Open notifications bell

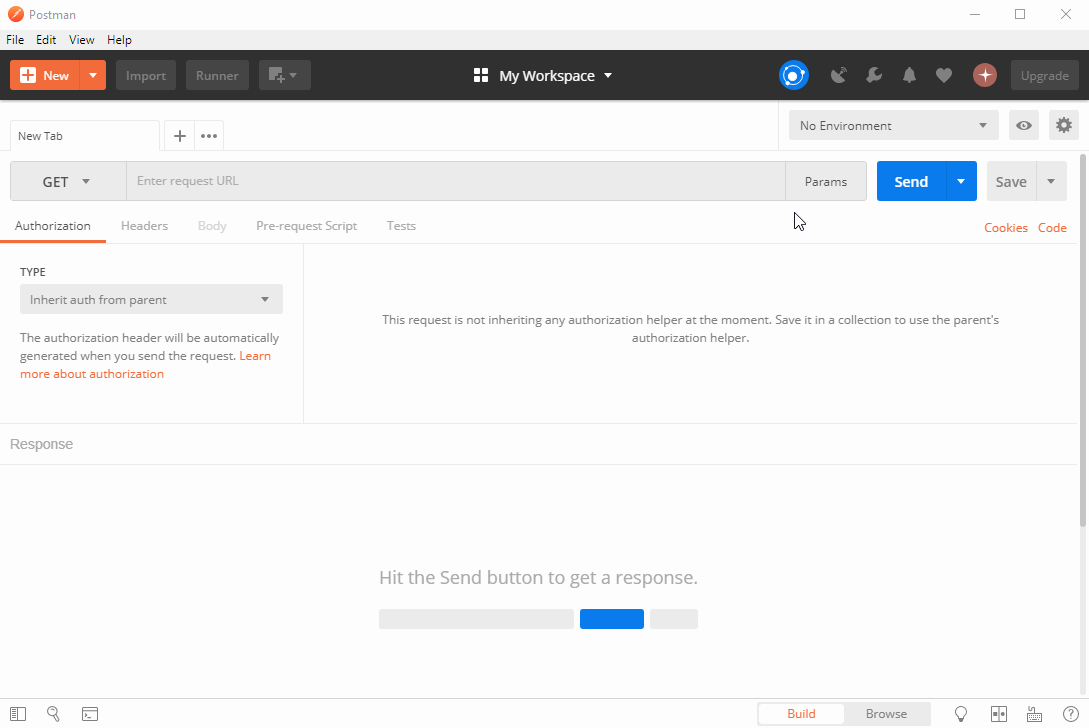coord(909,75)
